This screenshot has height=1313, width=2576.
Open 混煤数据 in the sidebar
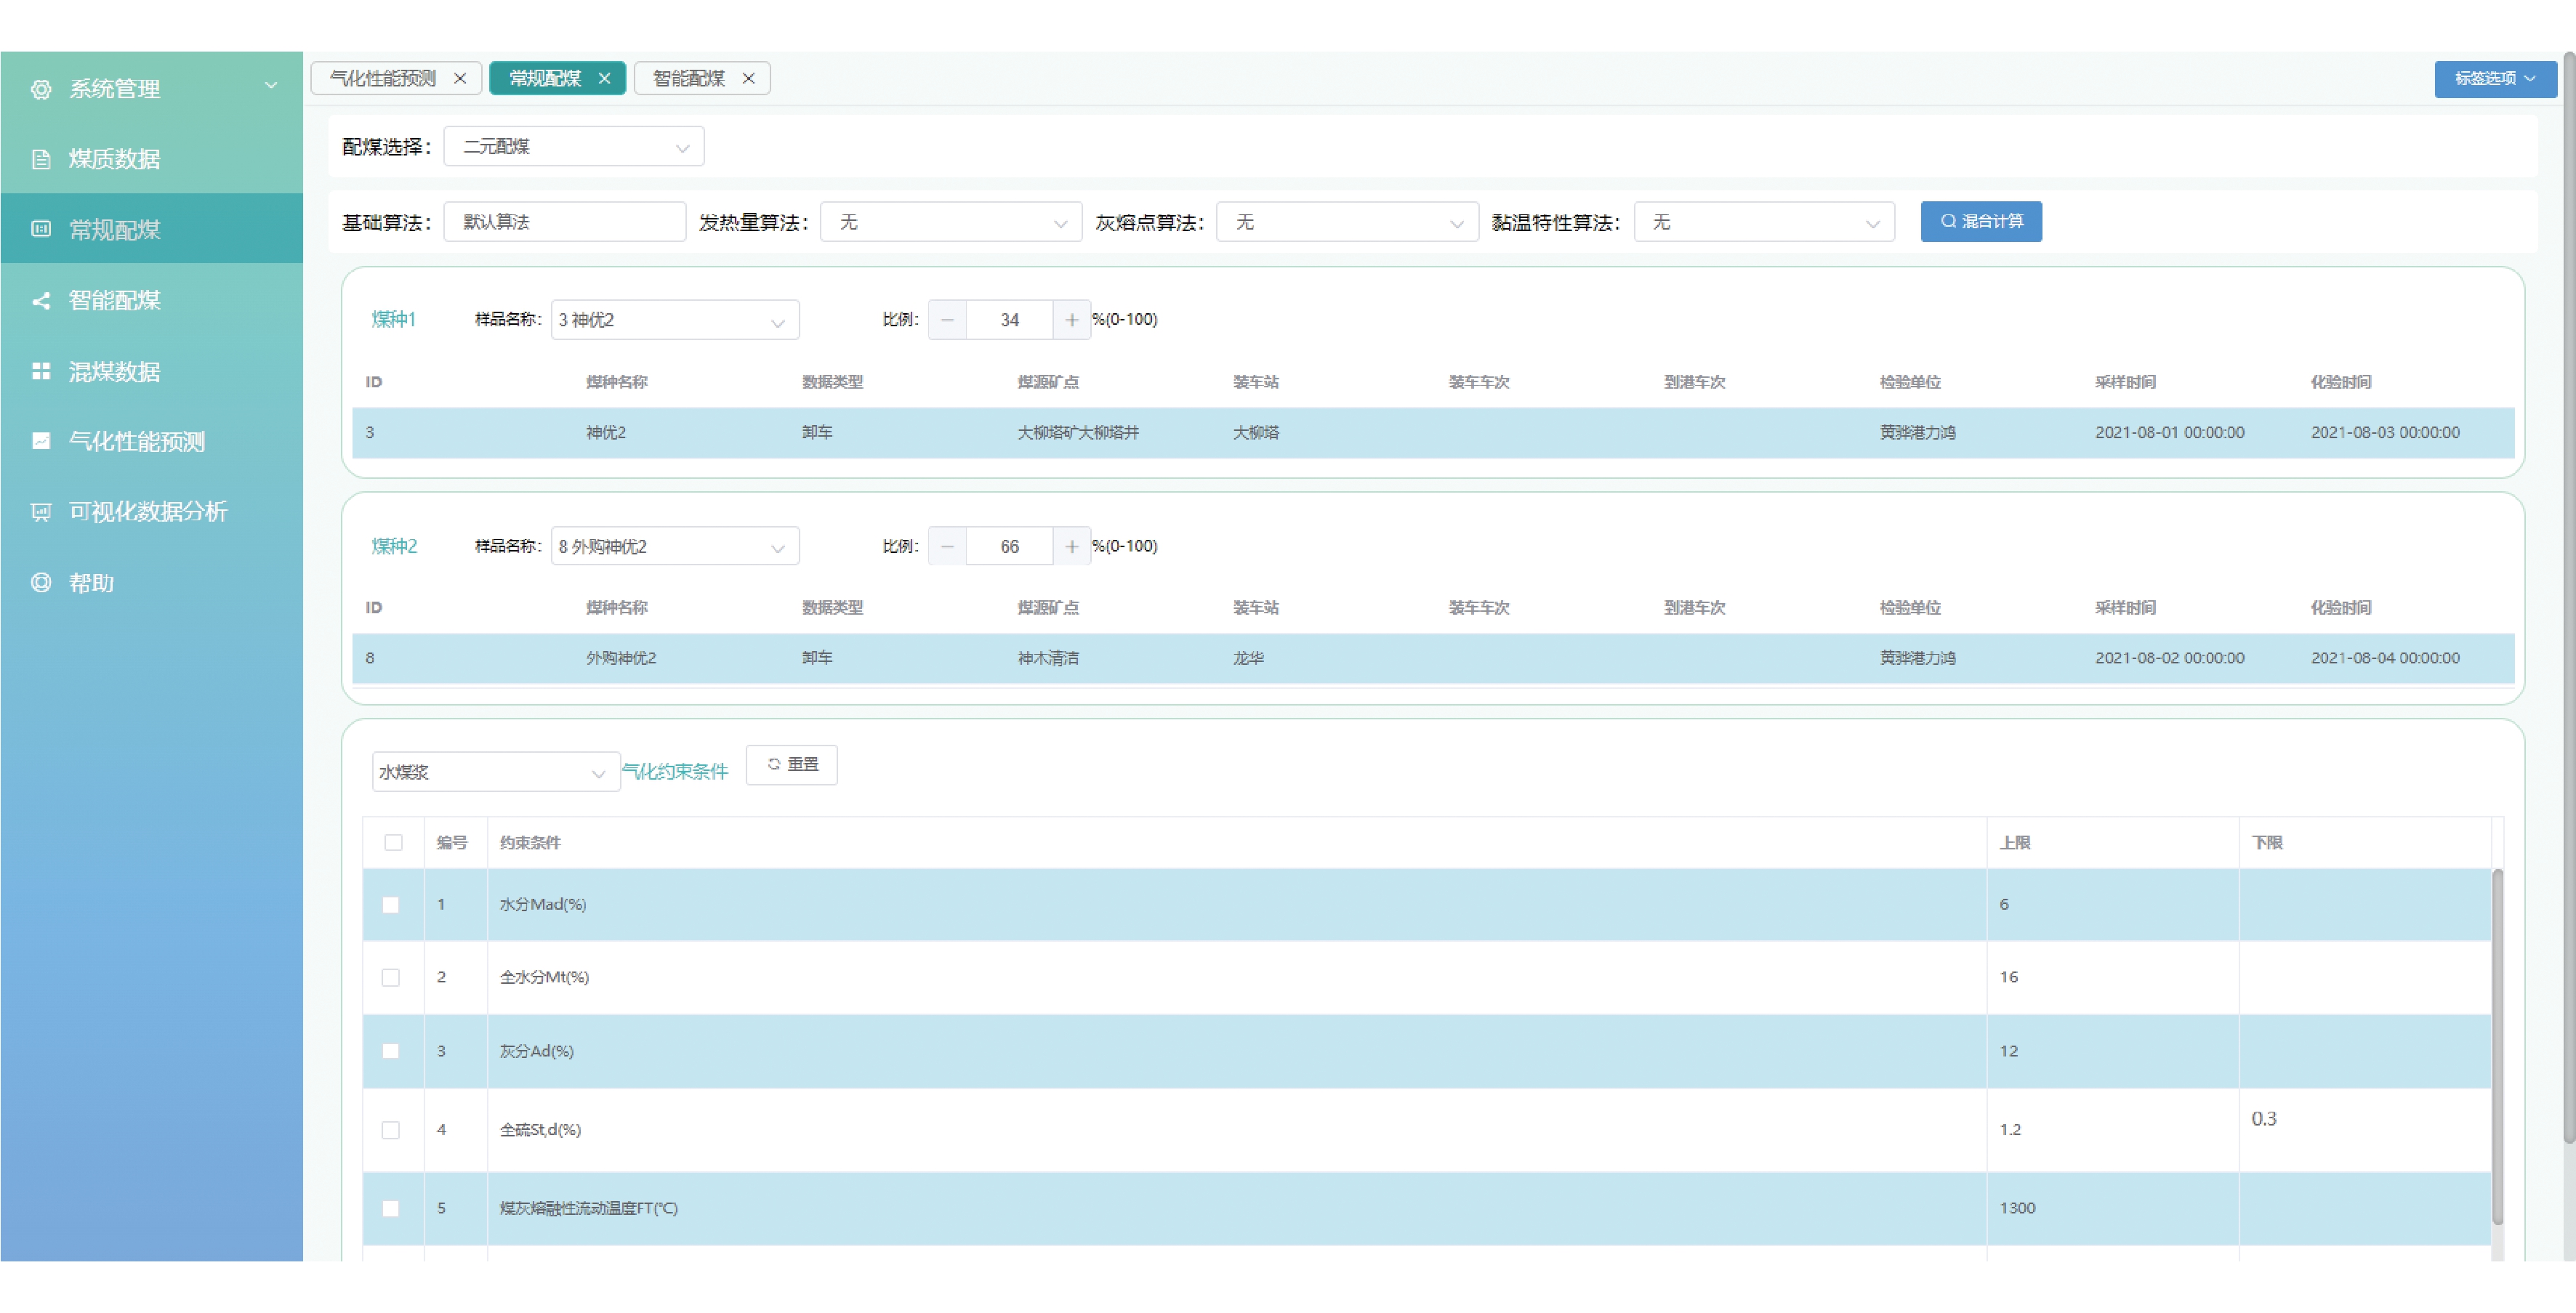[x=151, y=371]
